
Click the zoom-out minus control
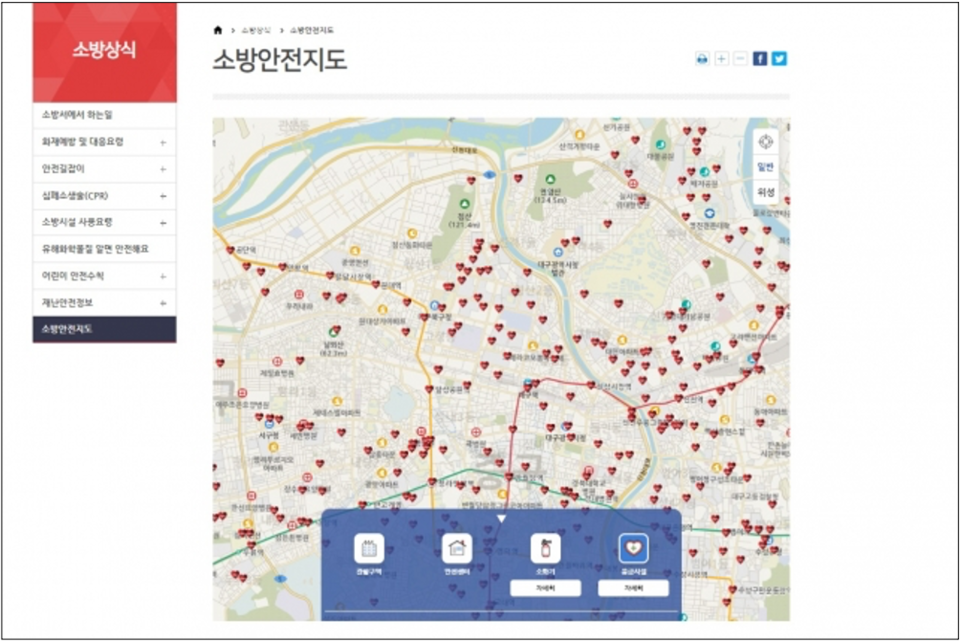tap(738, 58)
